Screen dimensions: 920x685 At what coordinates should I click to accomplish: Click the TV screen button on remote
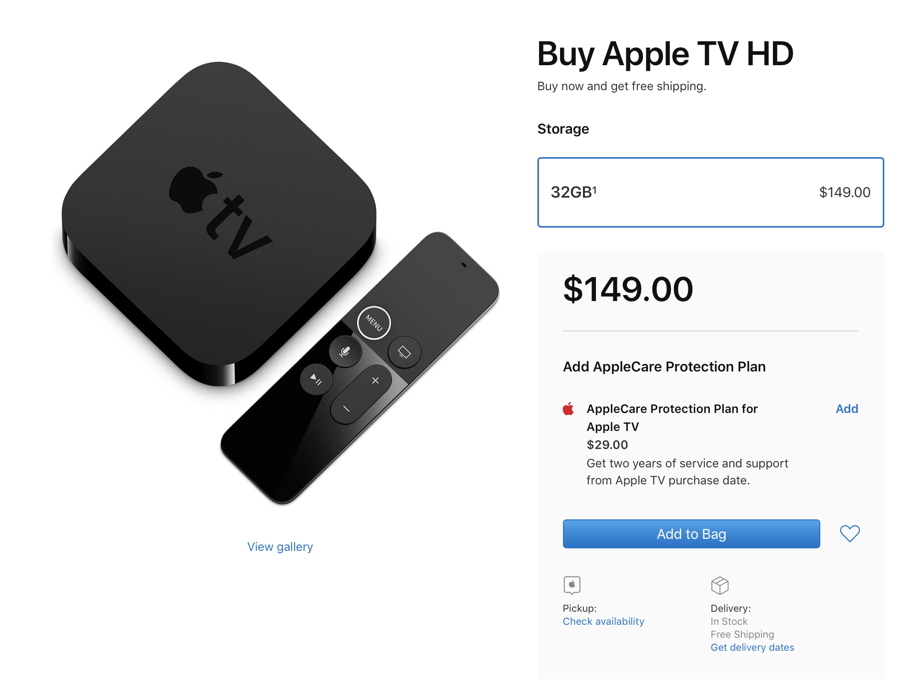click(404, 352)
